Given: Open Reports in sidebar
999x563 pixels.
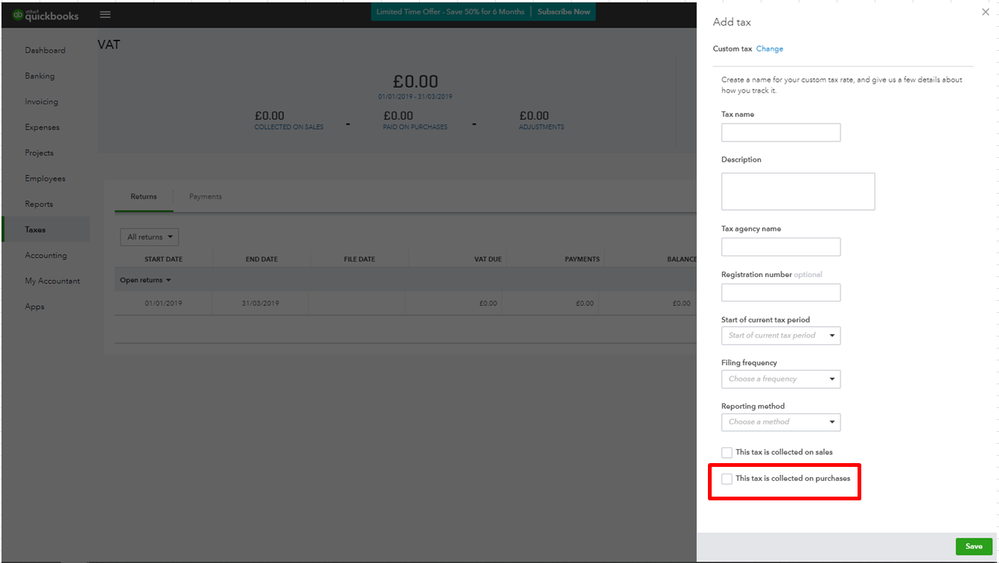Looking at the screenshot, I should click(x=39, y=204).
